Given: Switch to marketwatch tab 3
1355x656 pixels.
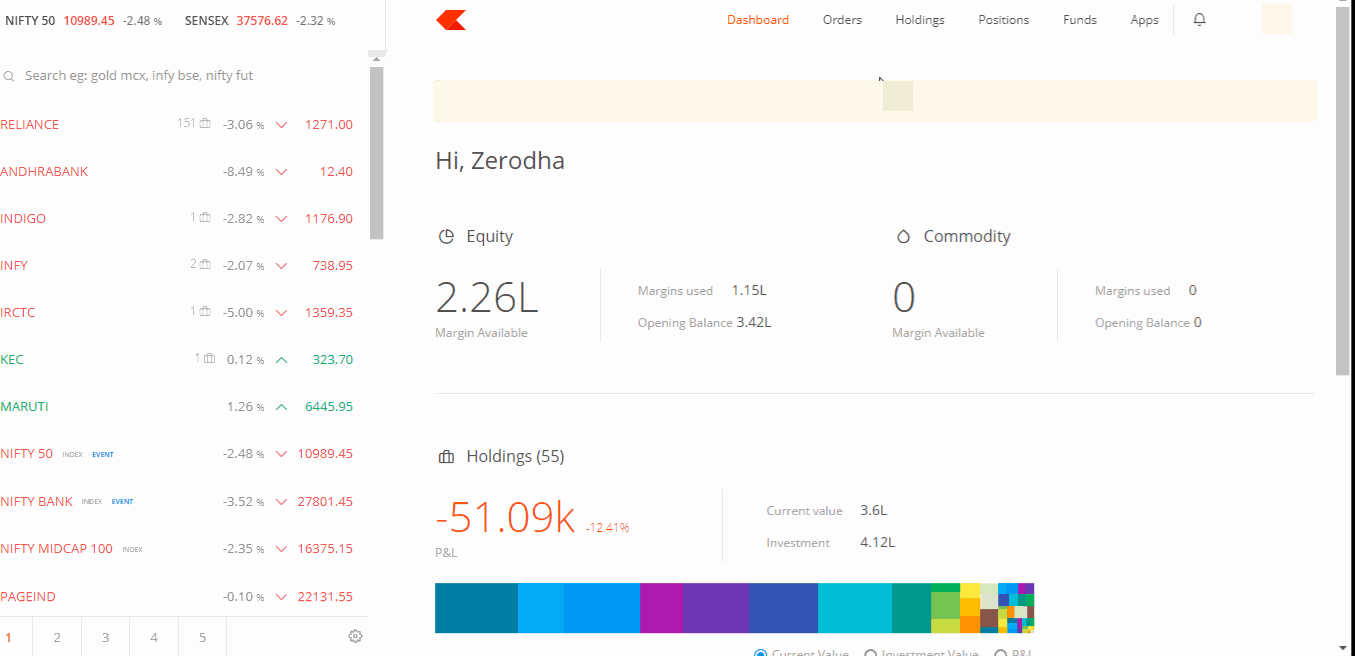Looking at the screenshot, I should (105, 637).
